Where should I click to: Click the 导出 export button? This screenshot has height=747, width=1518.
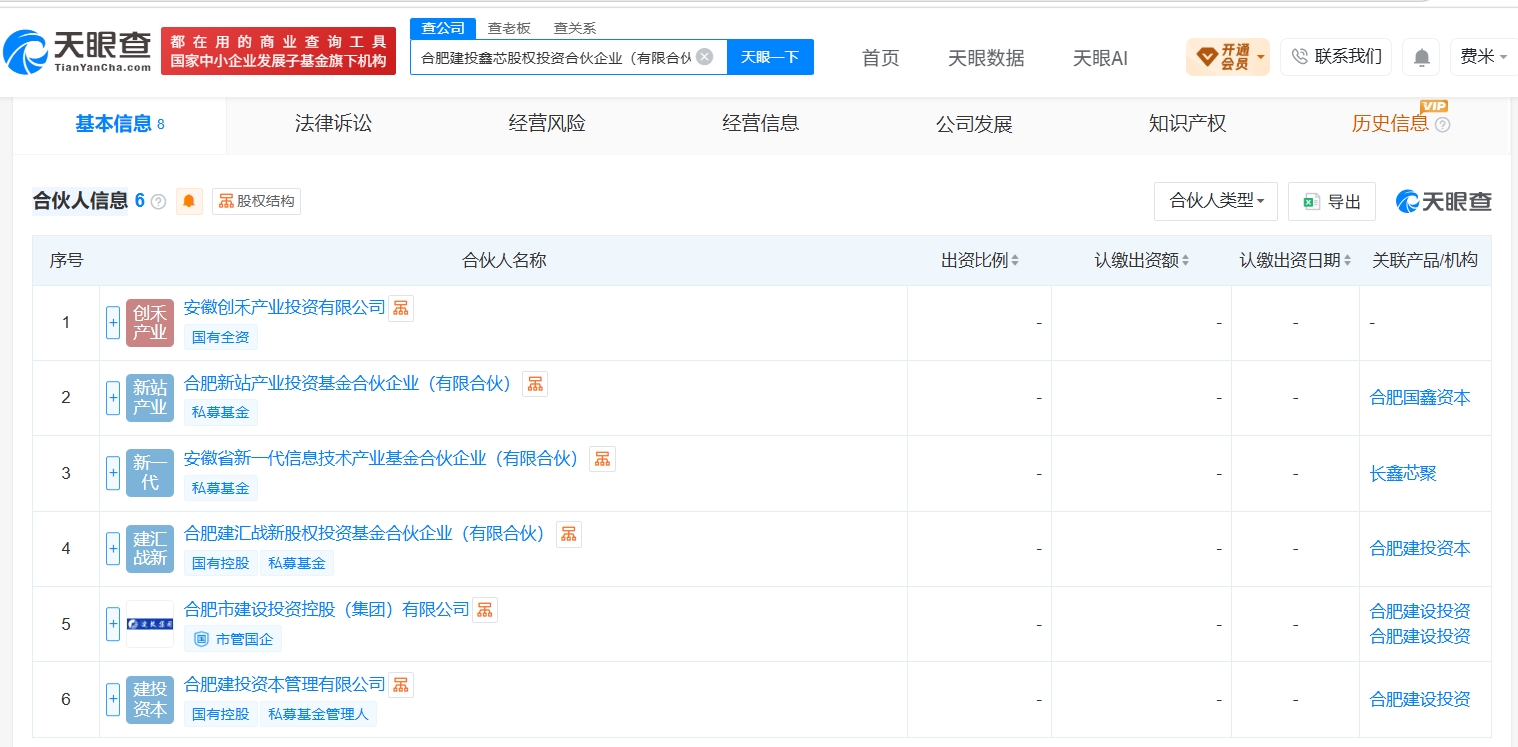click(1332, 202)
